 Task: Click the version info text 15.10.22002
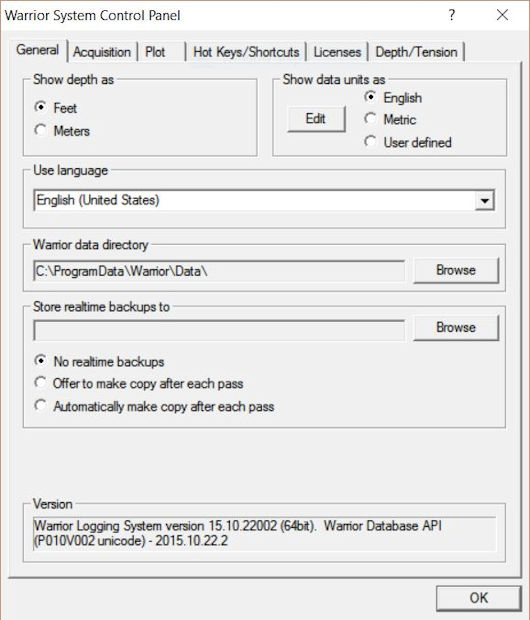pyautogui.click(x=243, y=526)
